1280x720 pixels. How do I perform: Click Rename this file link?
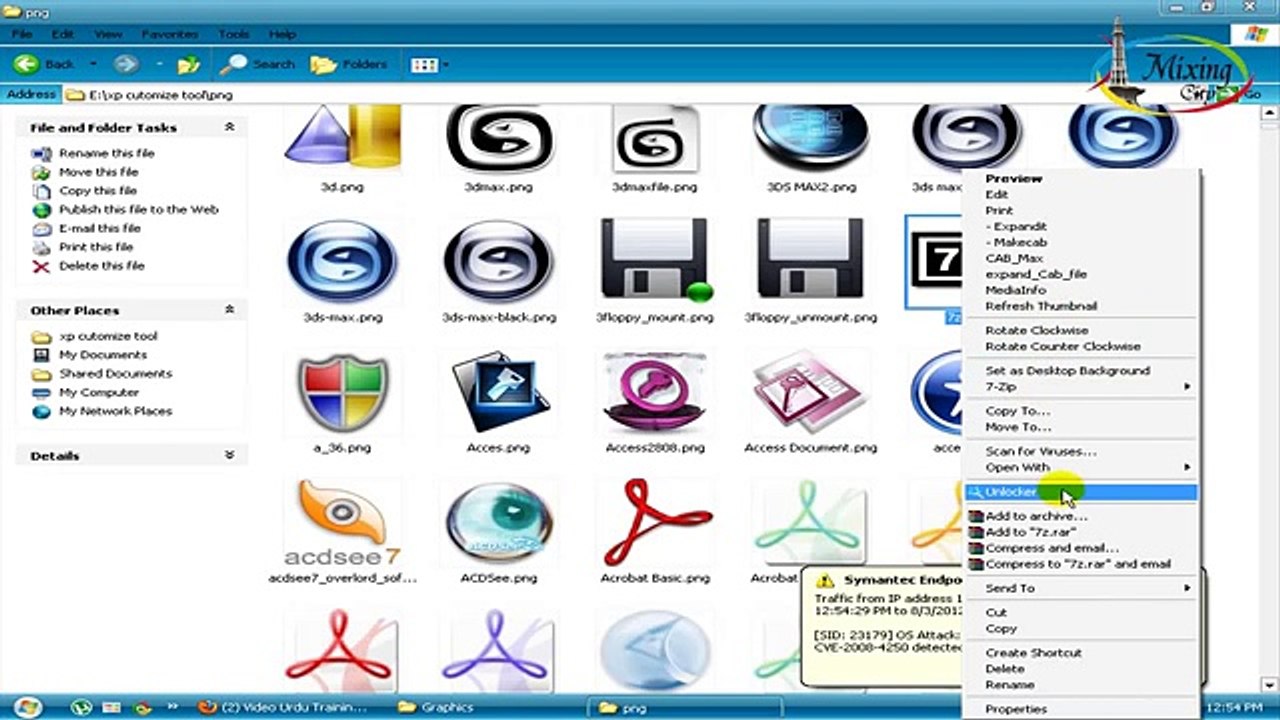pyautogui.click(x=106, y=153)
